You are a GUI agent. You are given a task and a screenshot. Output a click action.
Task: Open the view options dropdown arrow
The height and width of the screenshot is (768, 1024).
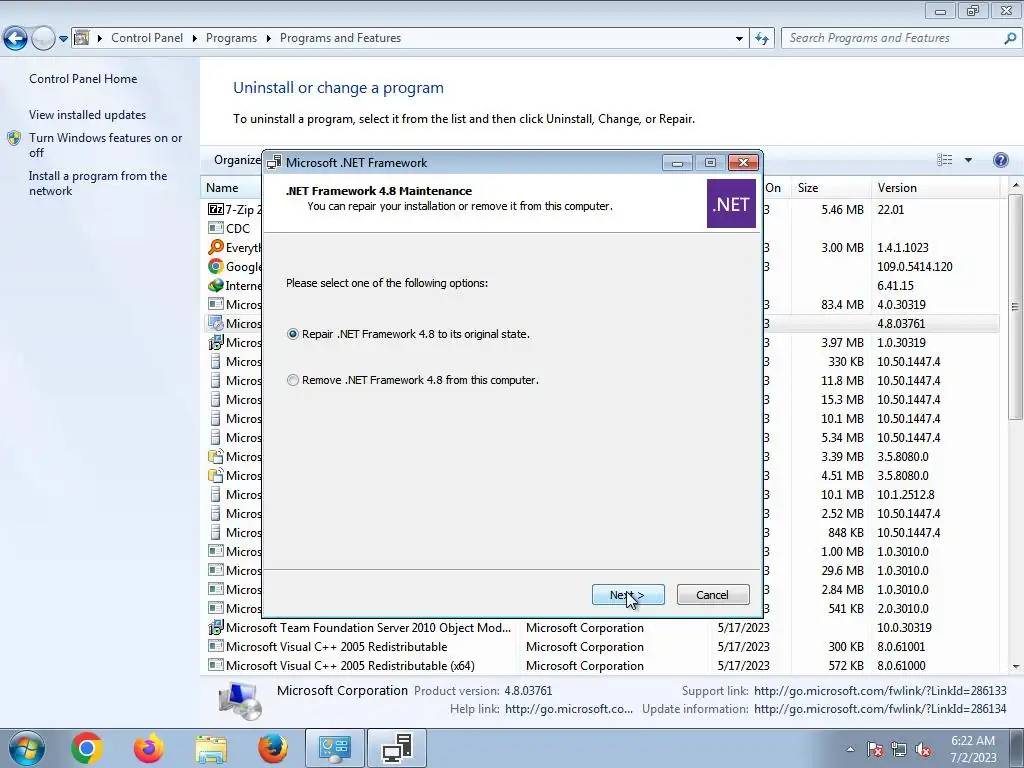968,160
